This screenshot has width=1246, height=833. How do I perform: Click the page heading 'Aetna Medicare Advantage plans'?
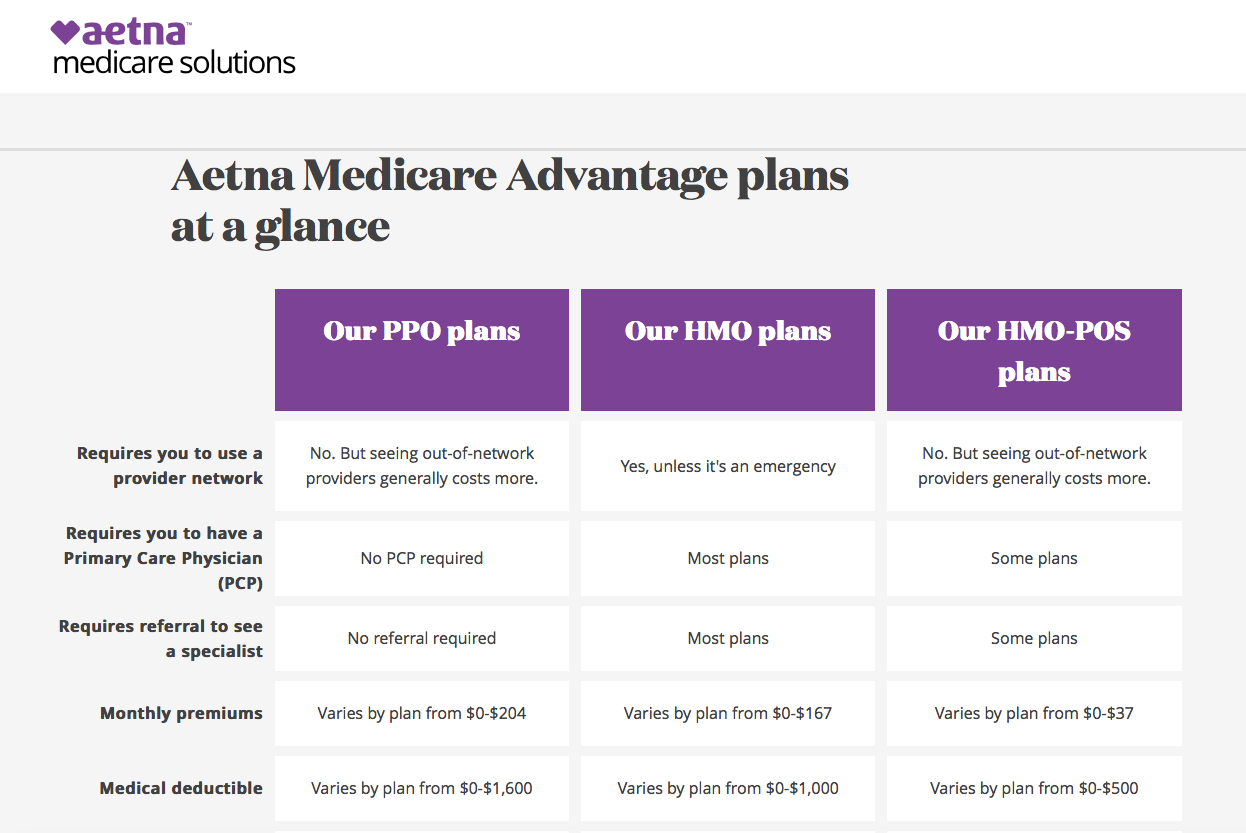pos(509,176)
